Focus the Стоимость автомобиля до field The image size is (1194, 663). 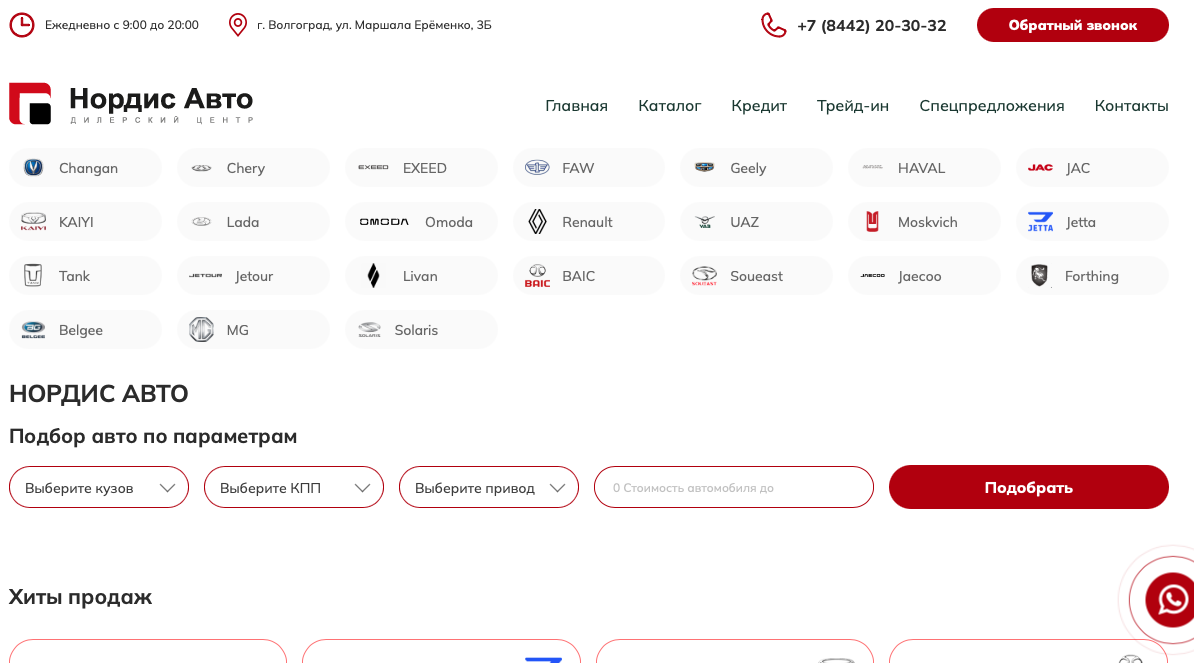coord(733,487)
